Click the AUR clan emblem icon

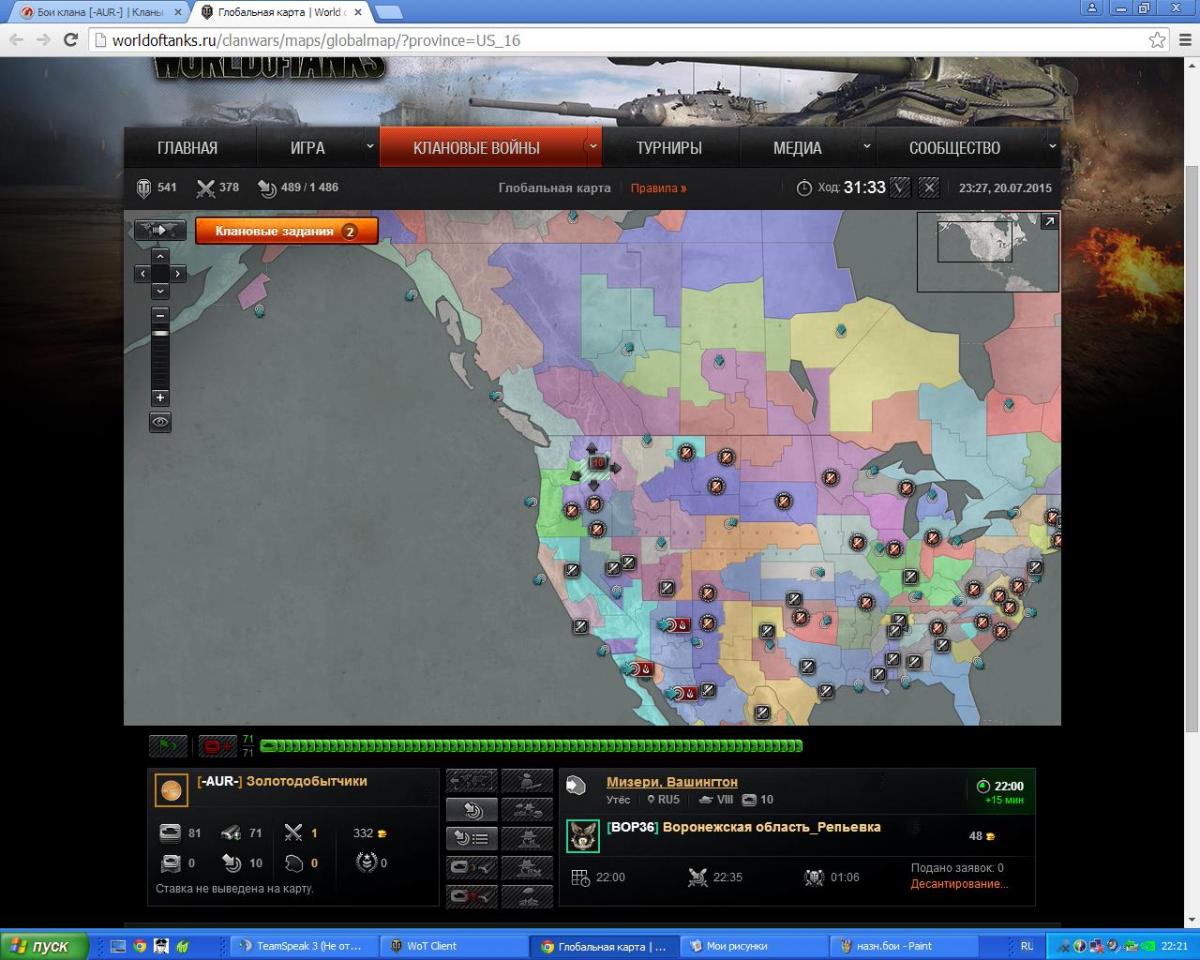(x=171, y=790)
